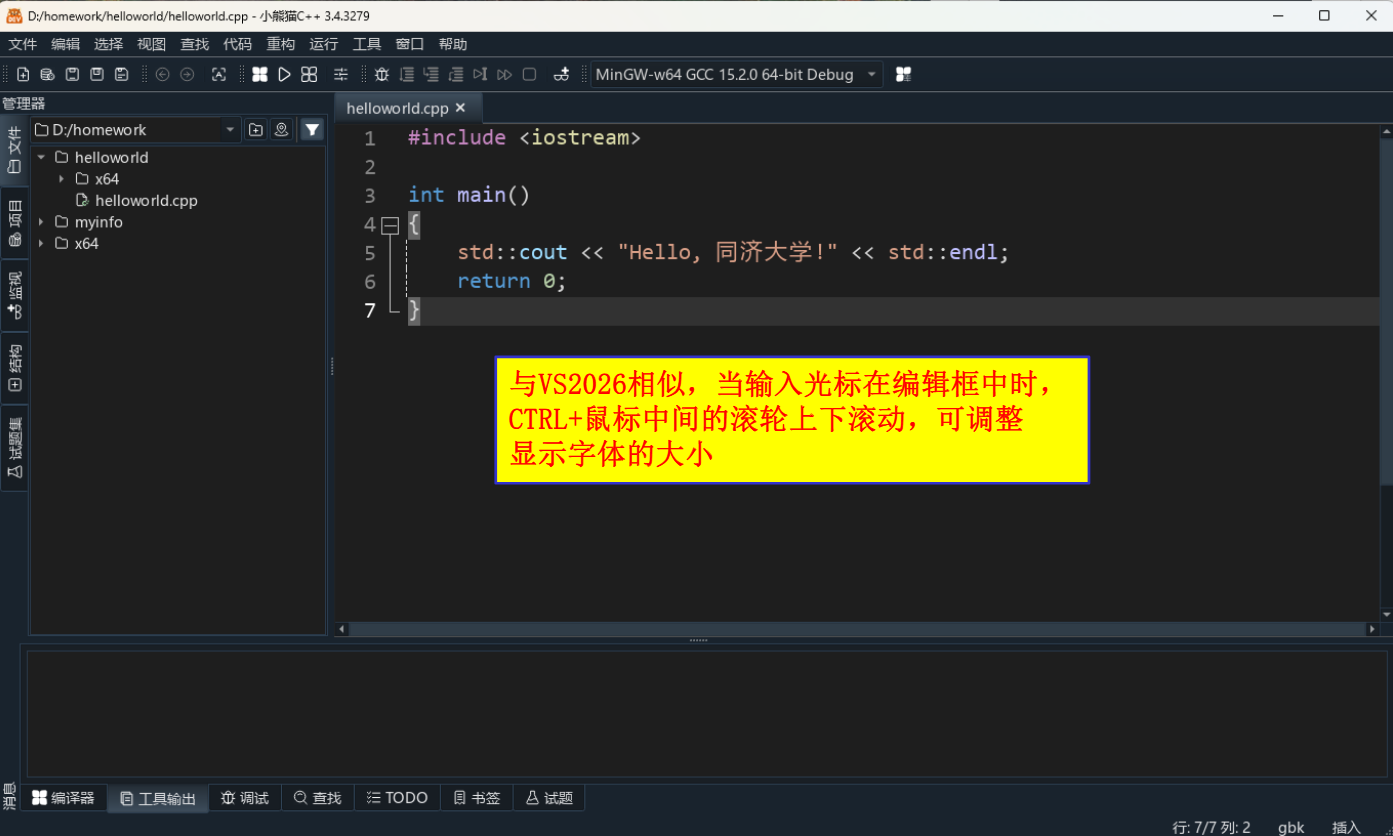Switch to the 结构 sidebar panel
Screen dimensions: 1393x836
[14, 366]
